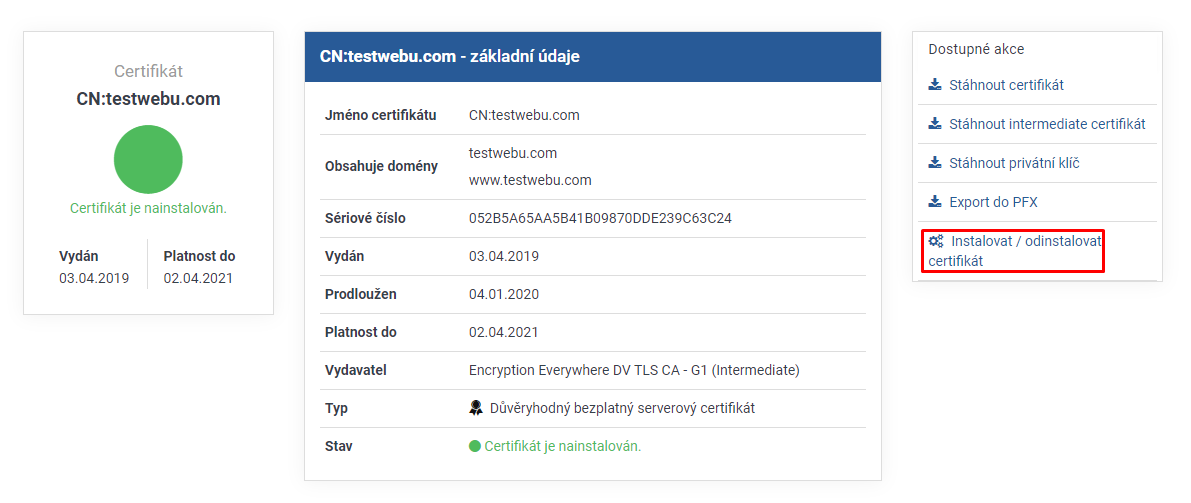Viewport: 1191px width, 503px height.
Task: Click download icon beside Export do PFX
Action: [935, 202]
